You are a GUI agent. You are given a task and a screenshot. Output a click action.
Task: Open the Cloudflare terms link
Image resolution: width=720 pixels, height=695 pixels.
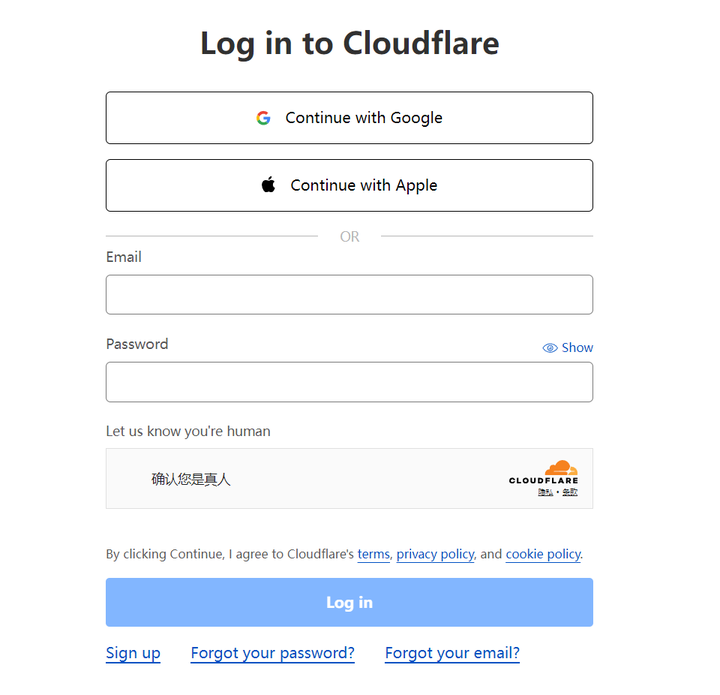coord(373,554)
